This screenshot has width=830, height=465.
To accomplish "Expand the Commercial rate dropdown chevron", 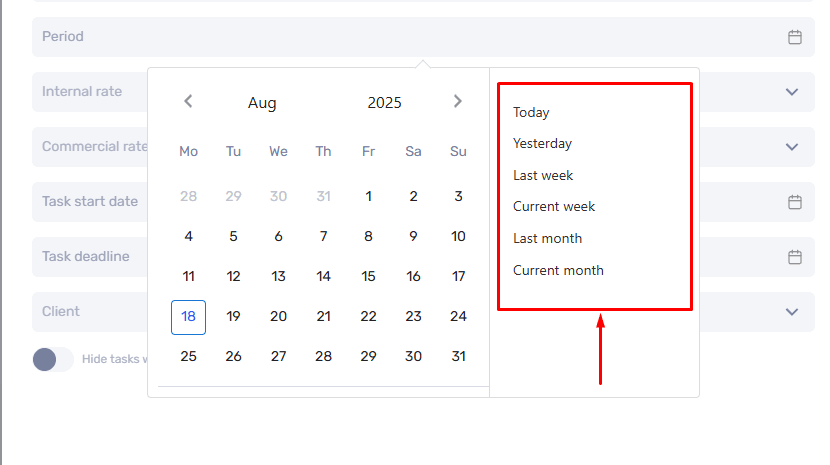I will [x=792, y=147].
